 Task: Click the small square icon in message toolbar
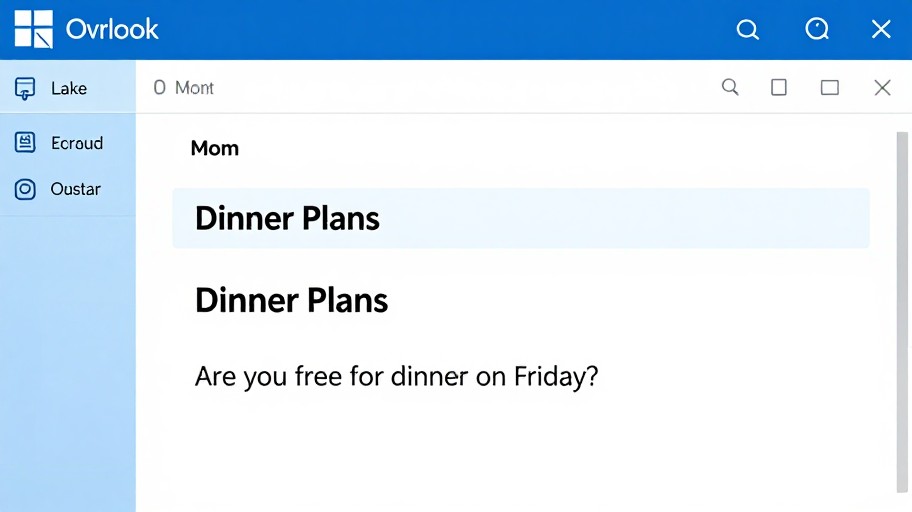click(x=779, y=88)
